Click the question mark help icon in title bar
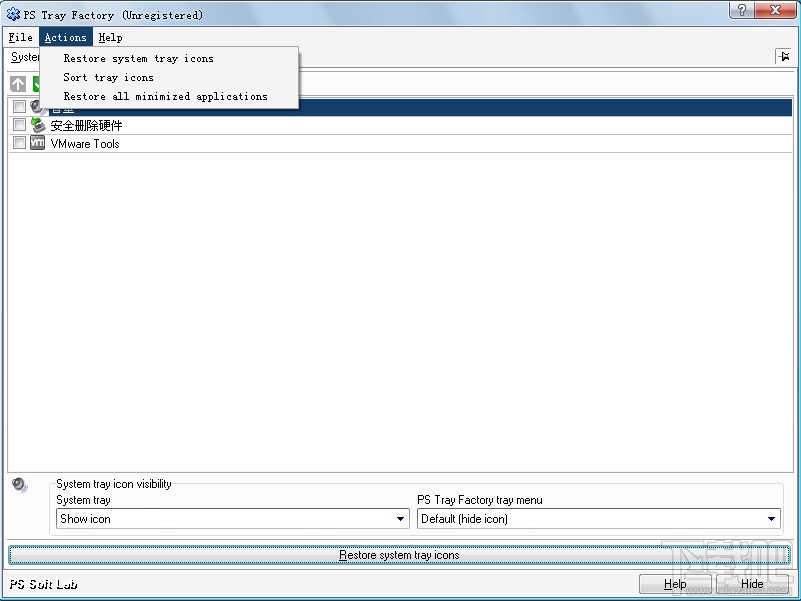Screen dimensions: 801x601 pyautogui.click(x=742, y=10)
